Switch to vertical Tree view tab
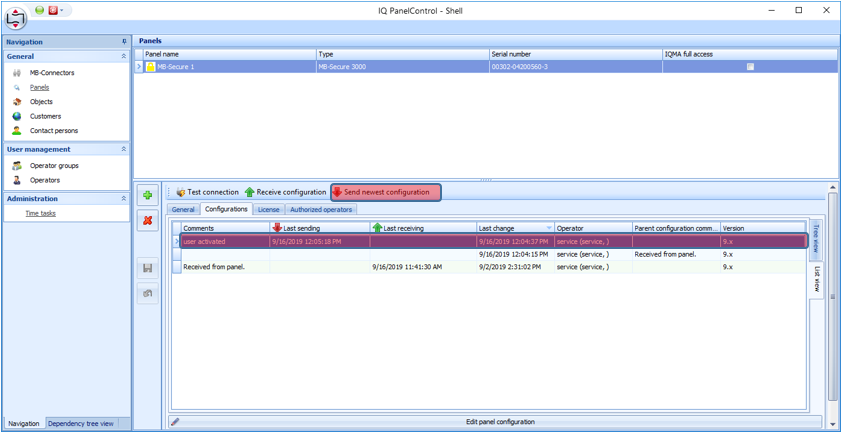The height and width of the screenshot is (434, 843). pos(815,240)
